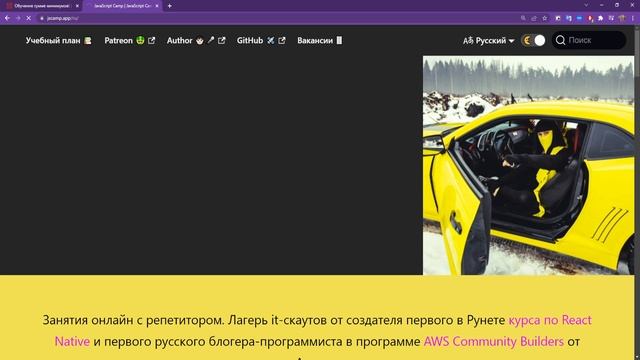This screenshot has height=360, width=640.
Task: Click the text Занятия онлайн с репетитором
Action: pos(133,320)
